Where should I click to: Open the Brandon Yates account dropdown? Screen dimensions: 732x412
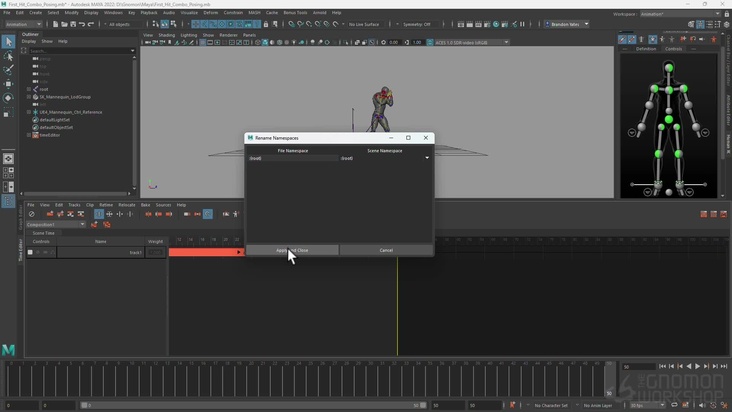tap(586, 24)
